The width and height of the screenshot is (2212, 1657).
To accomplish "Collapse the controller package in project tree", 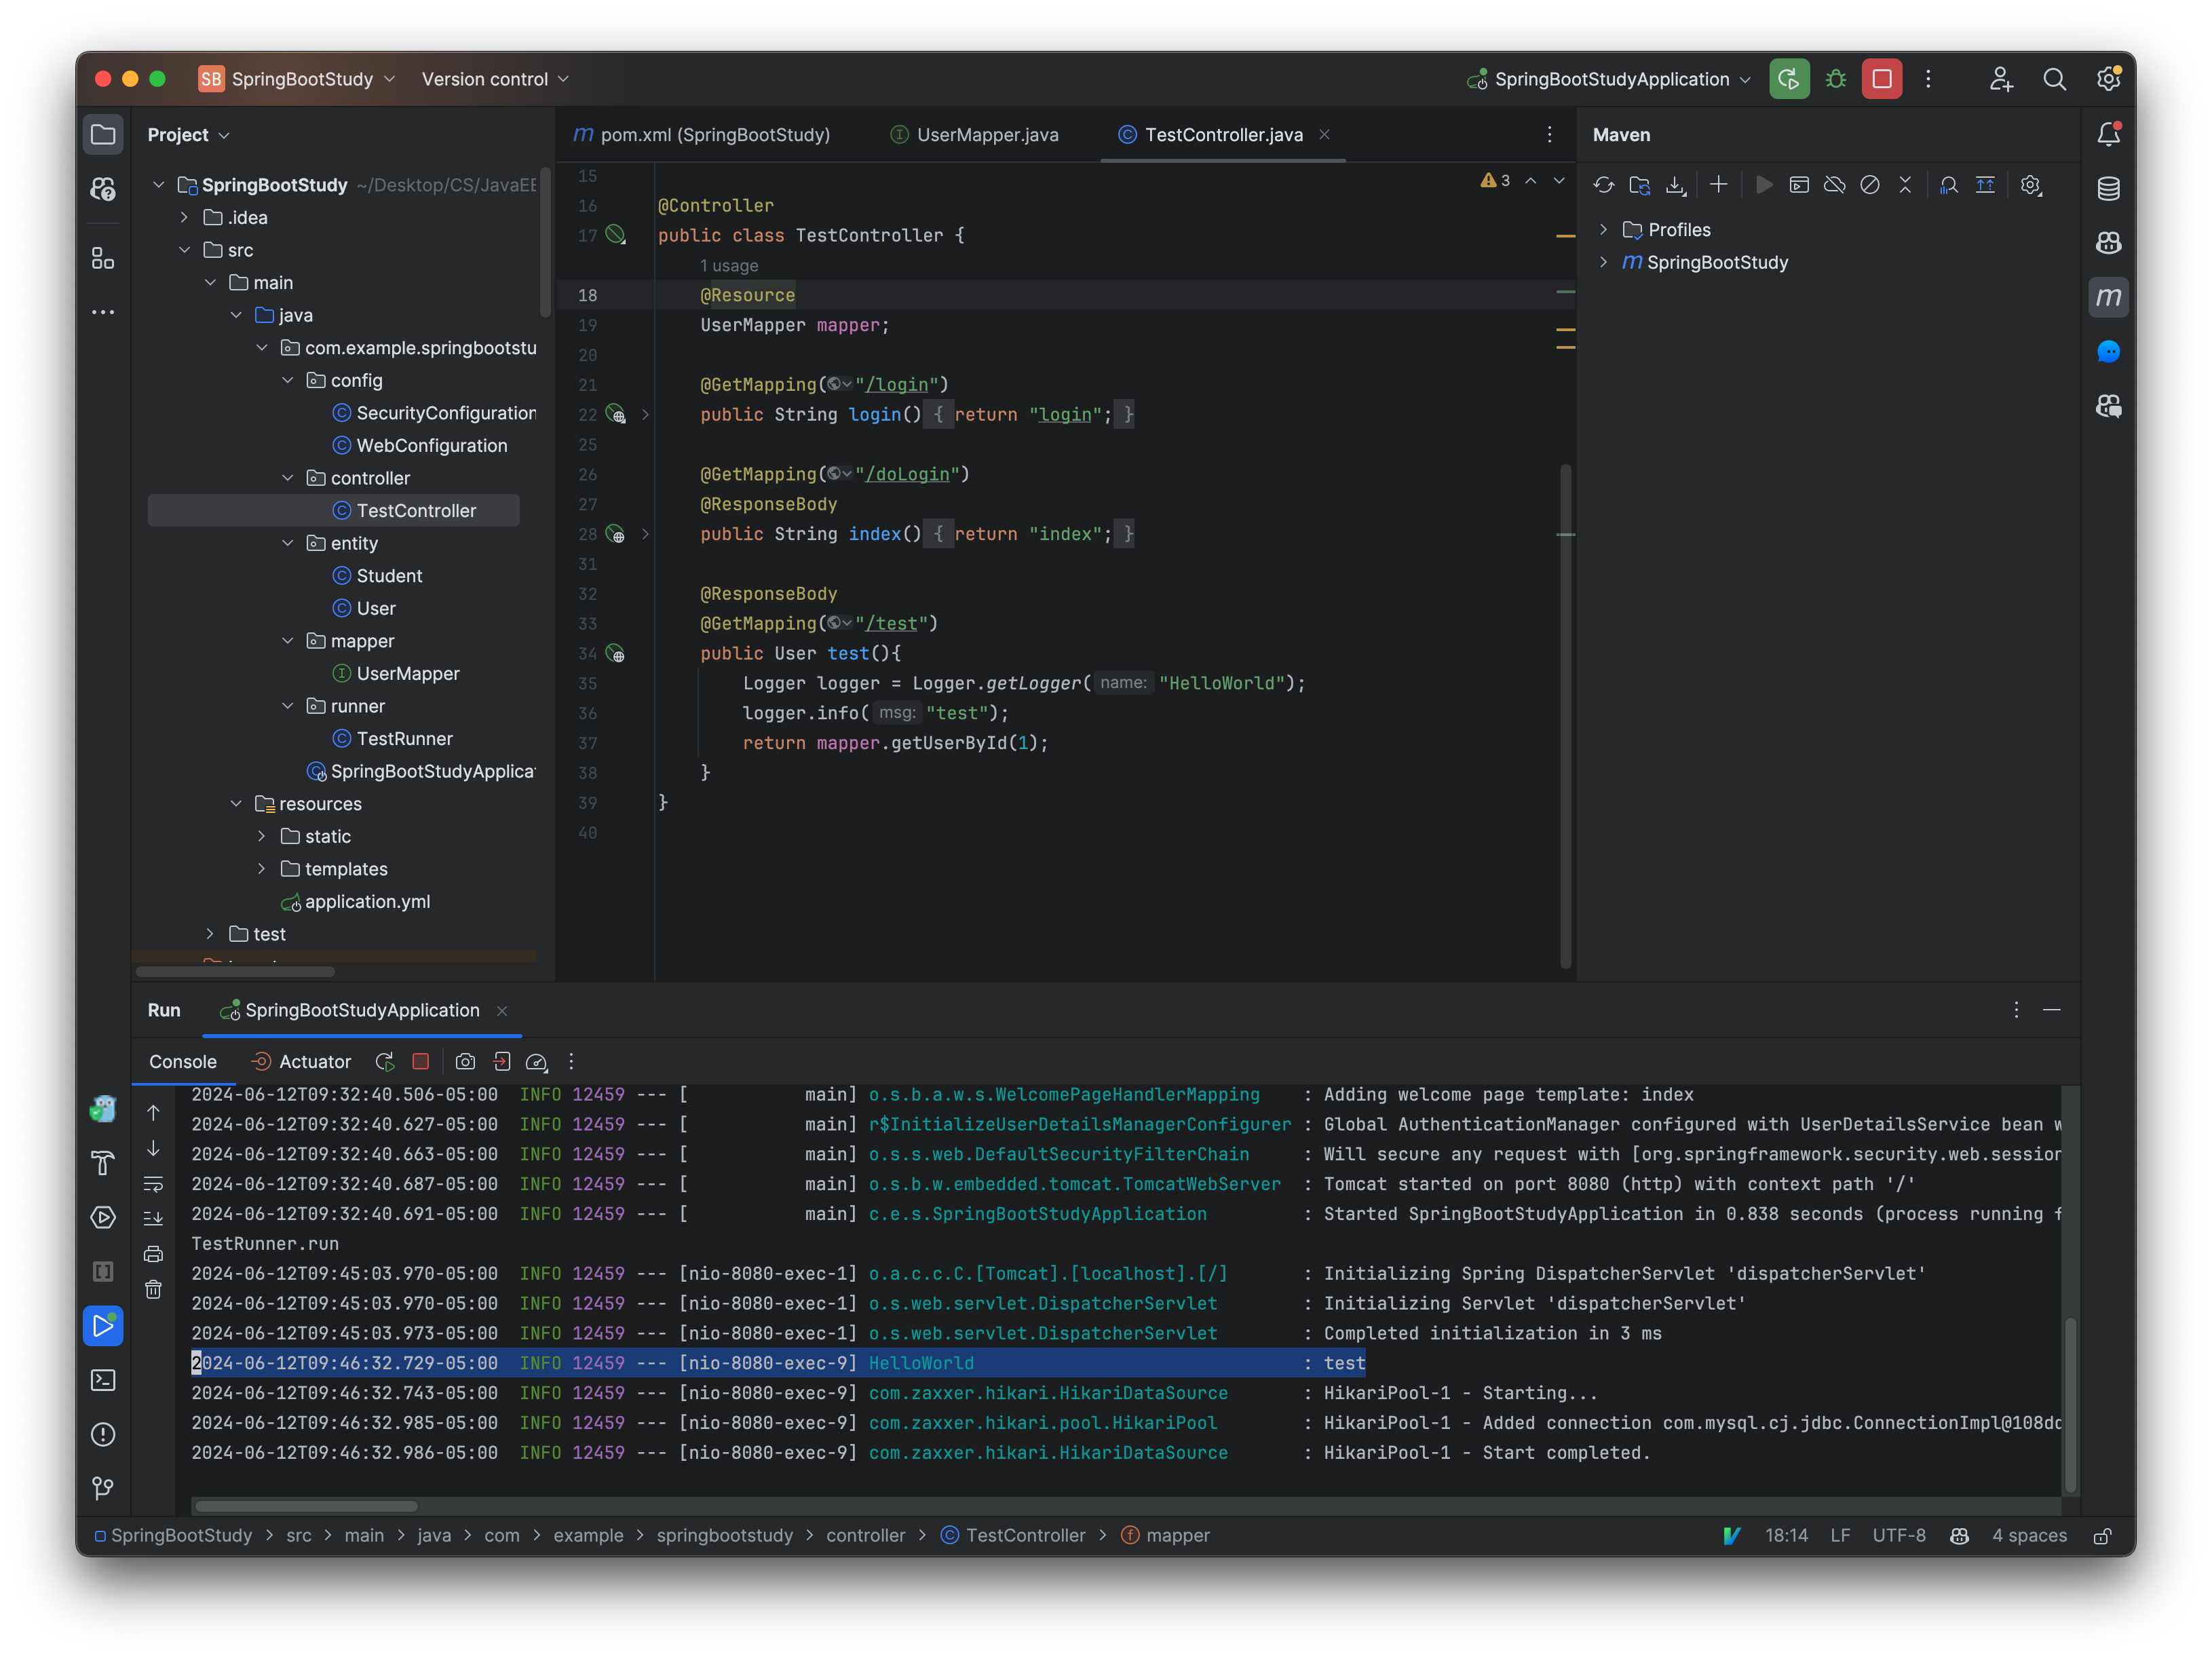I will coord(289,477).
